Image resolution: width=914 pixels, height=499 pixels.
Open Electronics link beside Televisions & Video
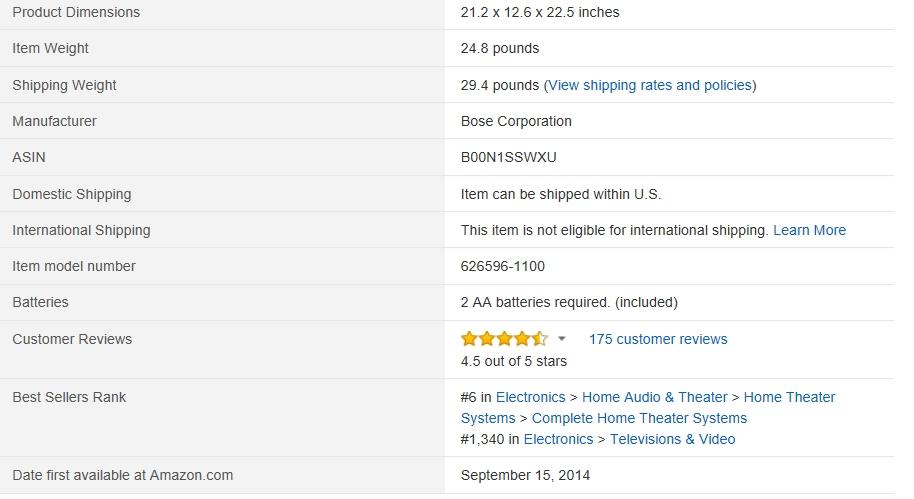click(558, 439)
